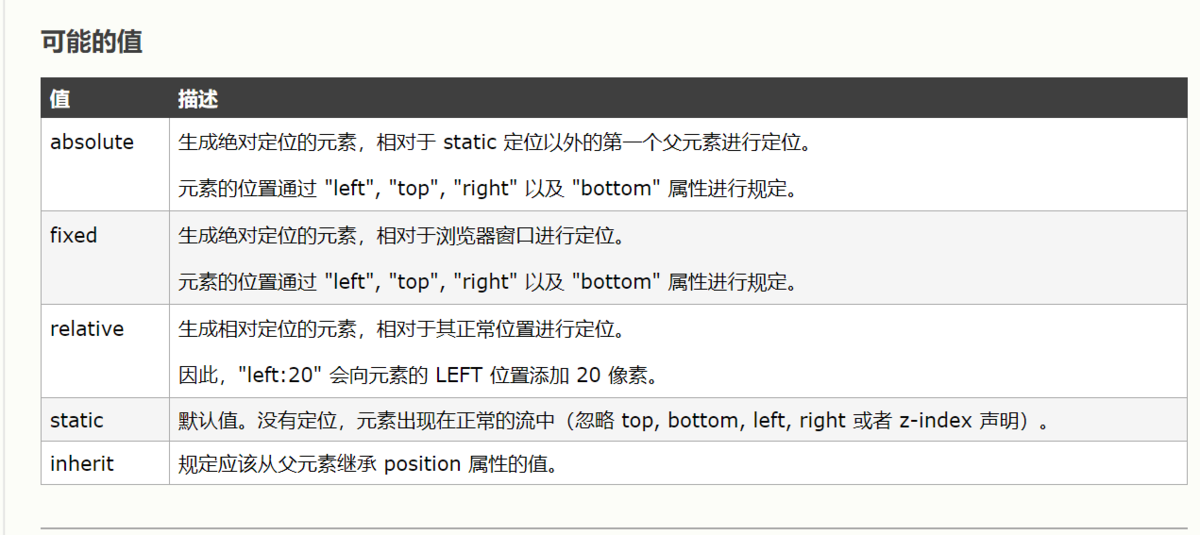Click the "left:20" text in relative row
This screenshot has width=1200, height=535.
278,376
